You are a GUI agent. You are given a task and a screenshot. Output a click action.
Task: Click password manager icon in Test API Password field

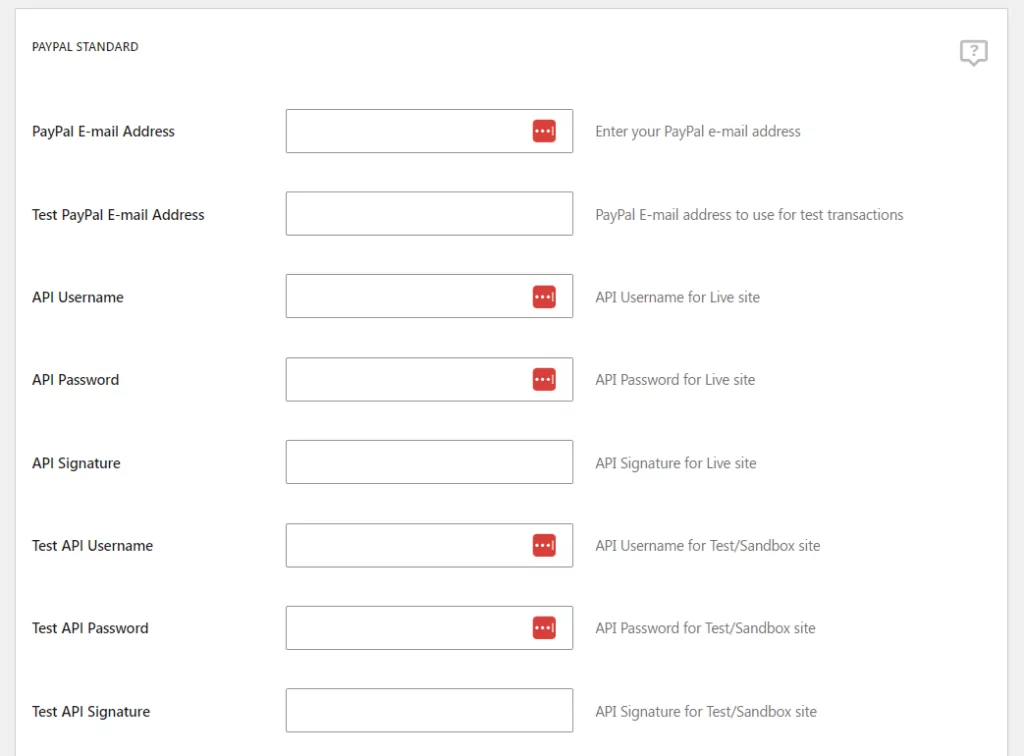click(544, 628)
